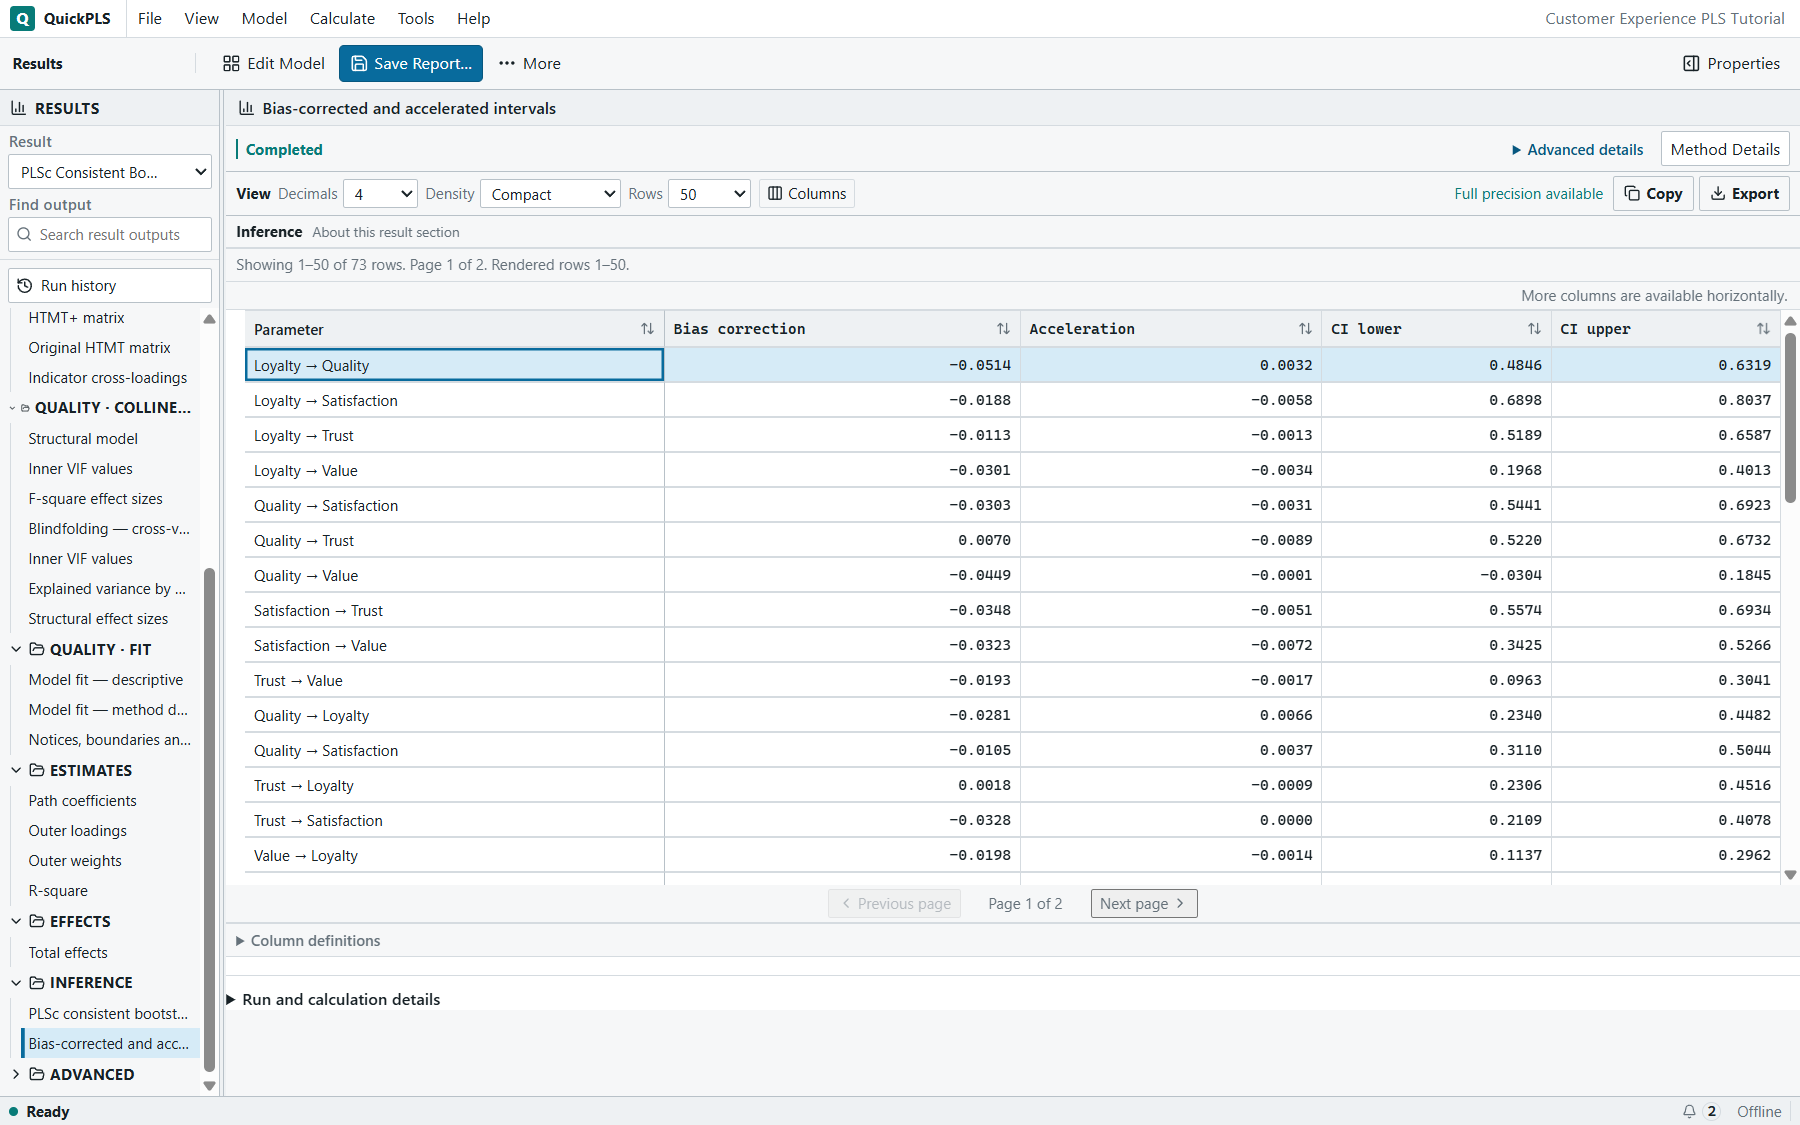Image resolution: width=1800 pixels, height=1125 pixels.
Task: Collapse QUALITY · COLLINE... folder
Action: 13,408
